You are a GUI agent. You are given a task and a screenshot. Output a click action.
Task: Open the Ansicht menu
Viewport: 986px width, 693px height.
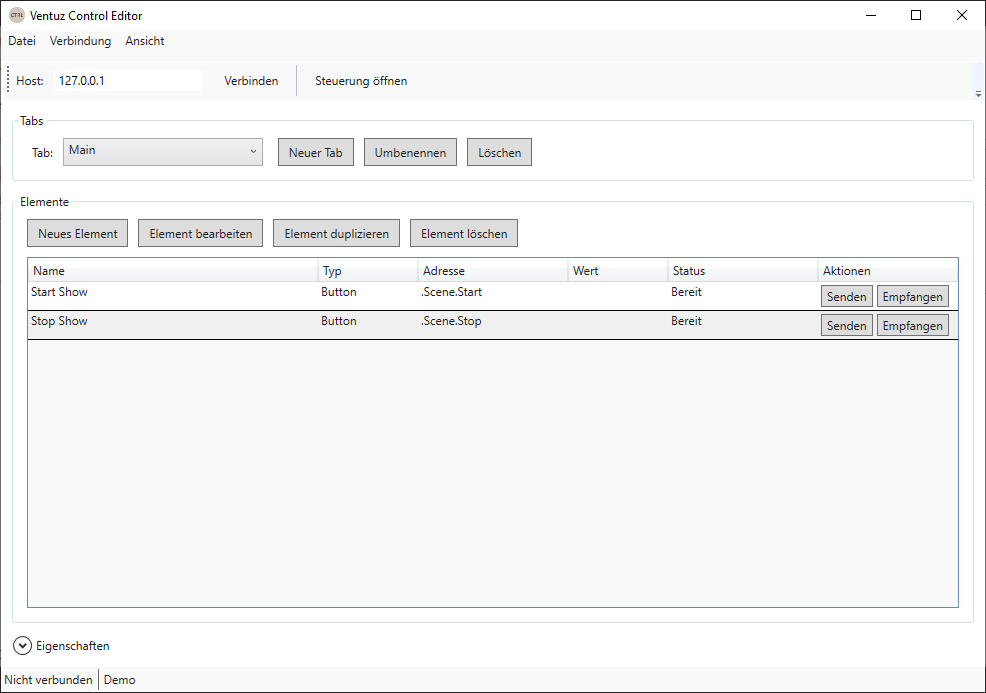(x=145, y=41)
